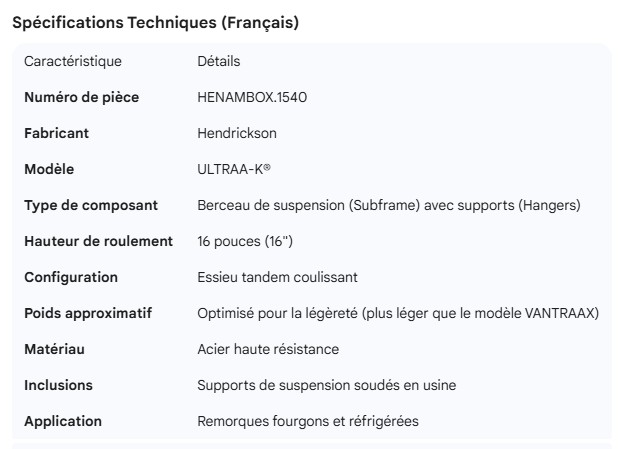
Task: Click the part number HENAMBOX.1540
Action: (251, 97)
